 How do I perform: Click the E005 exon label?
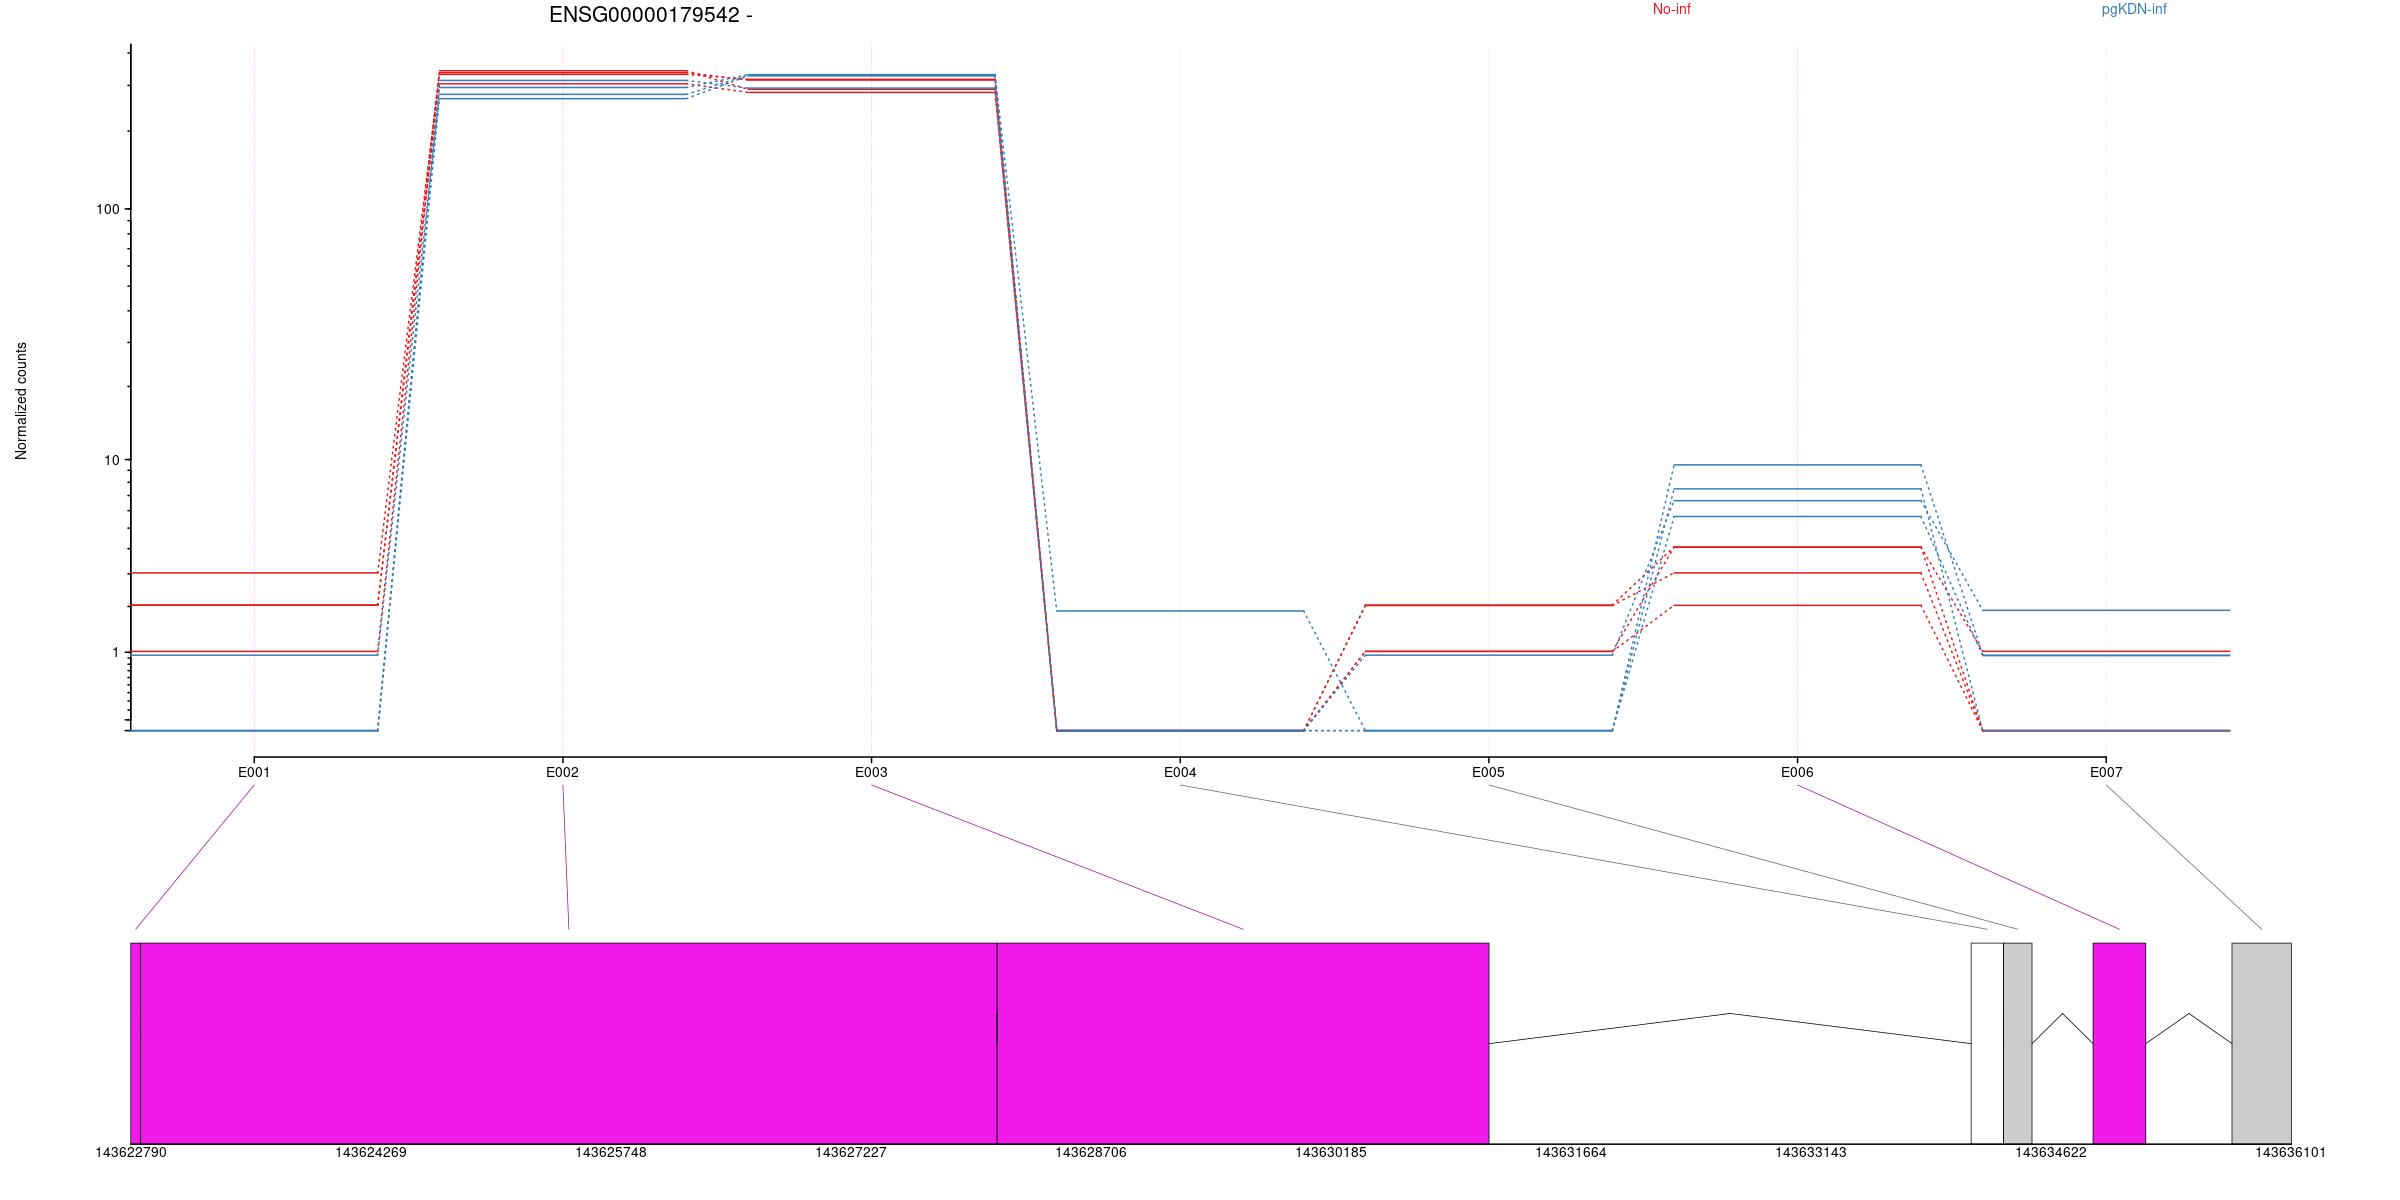[1488, 772]
